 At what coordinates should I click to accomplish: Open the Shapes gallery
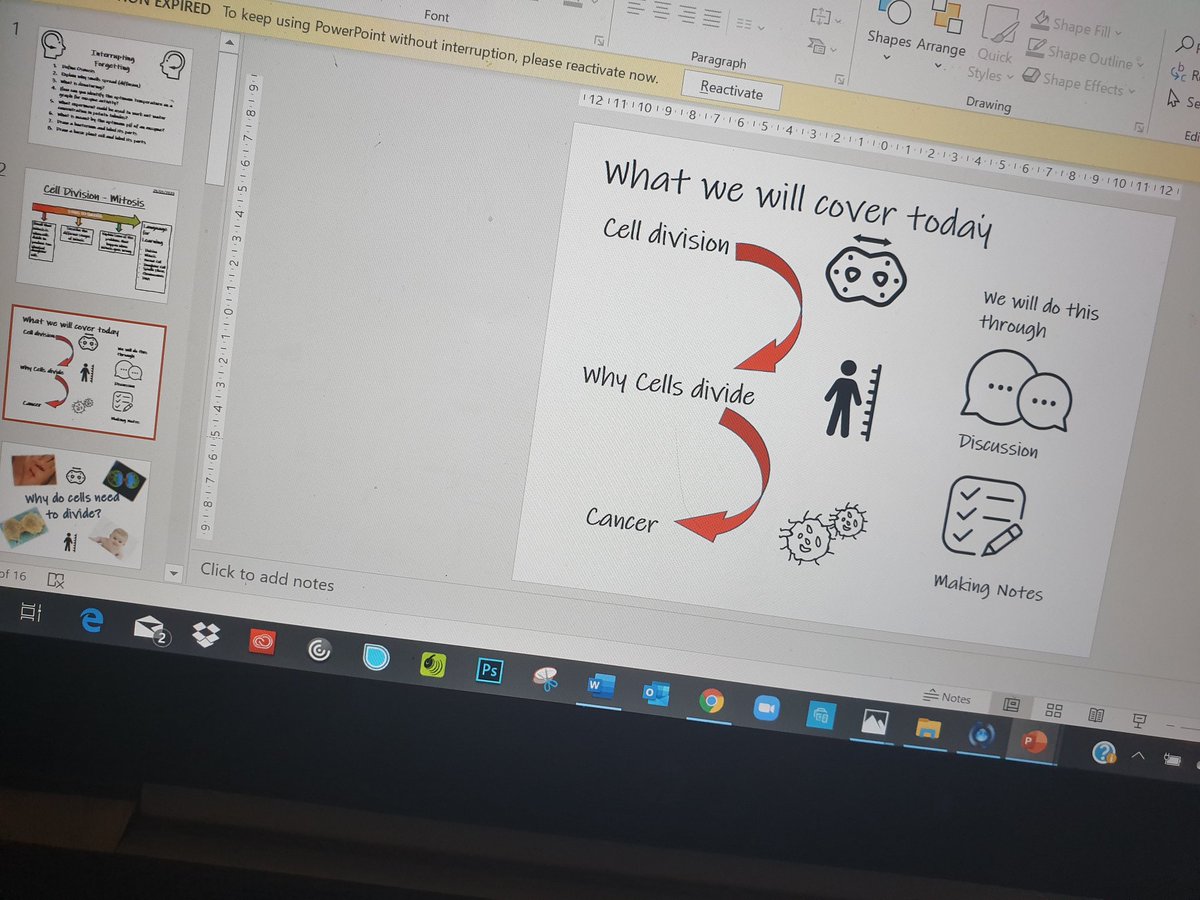(889, 28)
